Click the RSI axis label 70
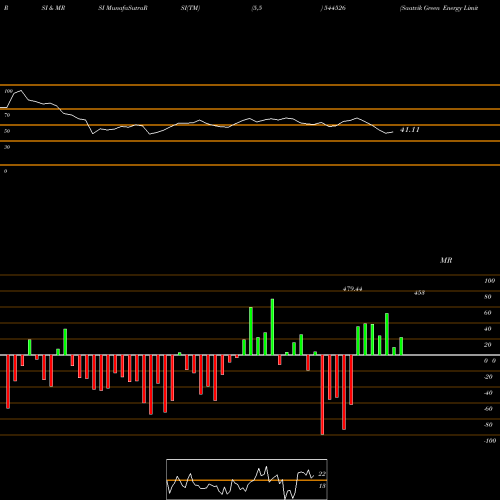Image resolution: width=500 pixels, height=500 pixels. coord(7,115)
